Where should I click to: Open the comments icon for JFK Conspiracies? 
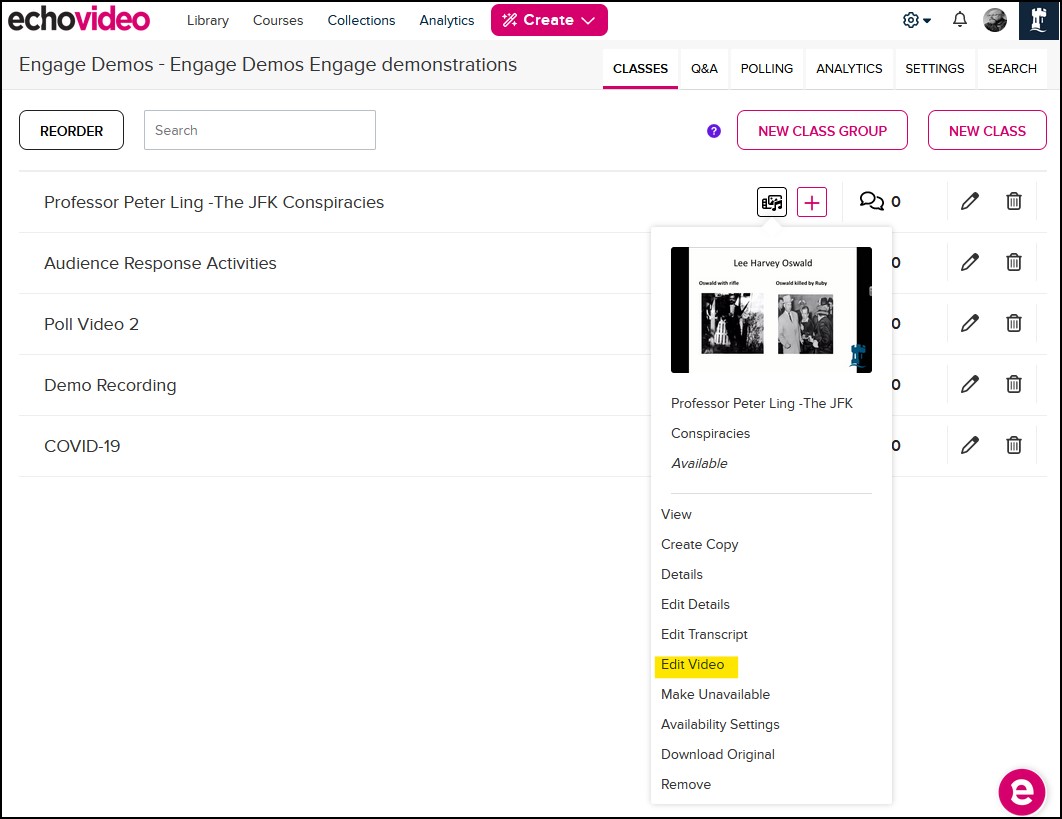pos(872,202)
